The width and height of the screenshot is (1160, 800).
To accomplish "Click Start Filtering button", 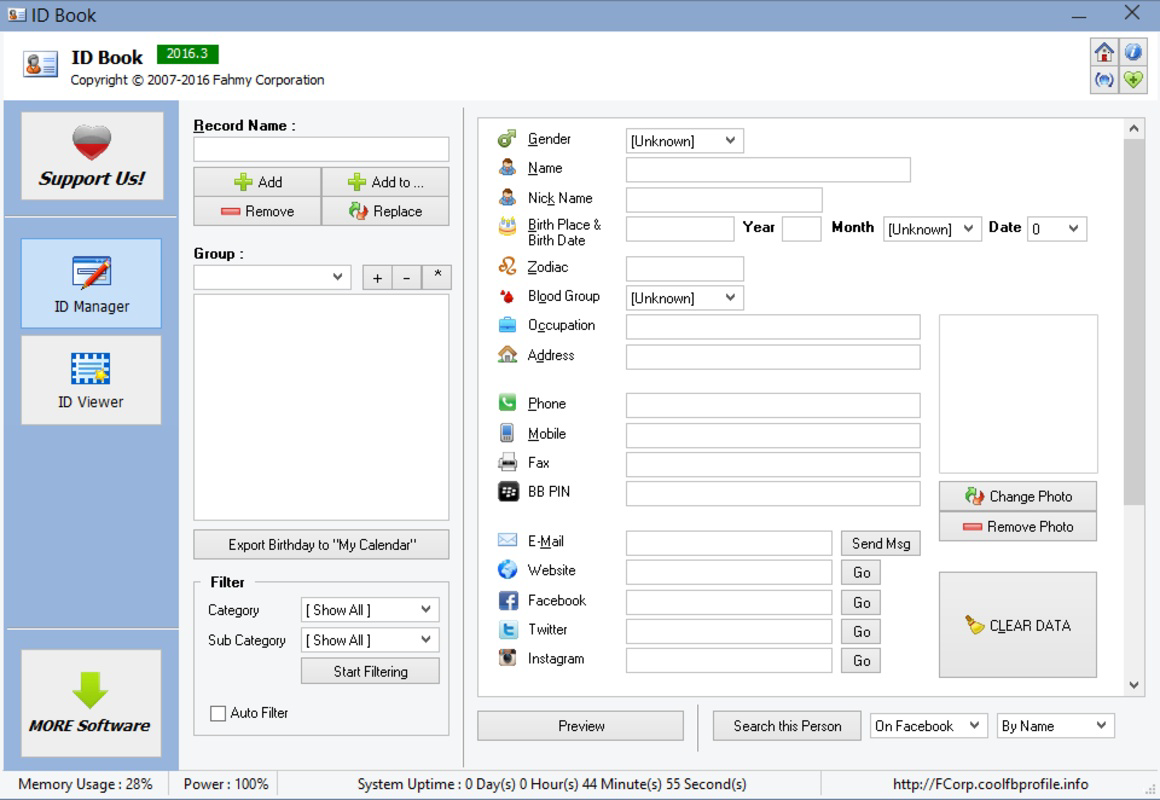I will tap(370, 671).
